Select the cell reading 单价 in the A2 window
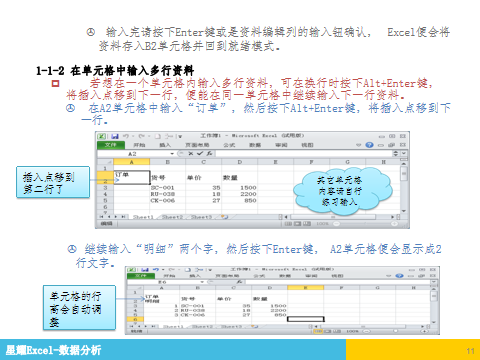The height and width of the screenshot is (360, 480). point(203,177)
